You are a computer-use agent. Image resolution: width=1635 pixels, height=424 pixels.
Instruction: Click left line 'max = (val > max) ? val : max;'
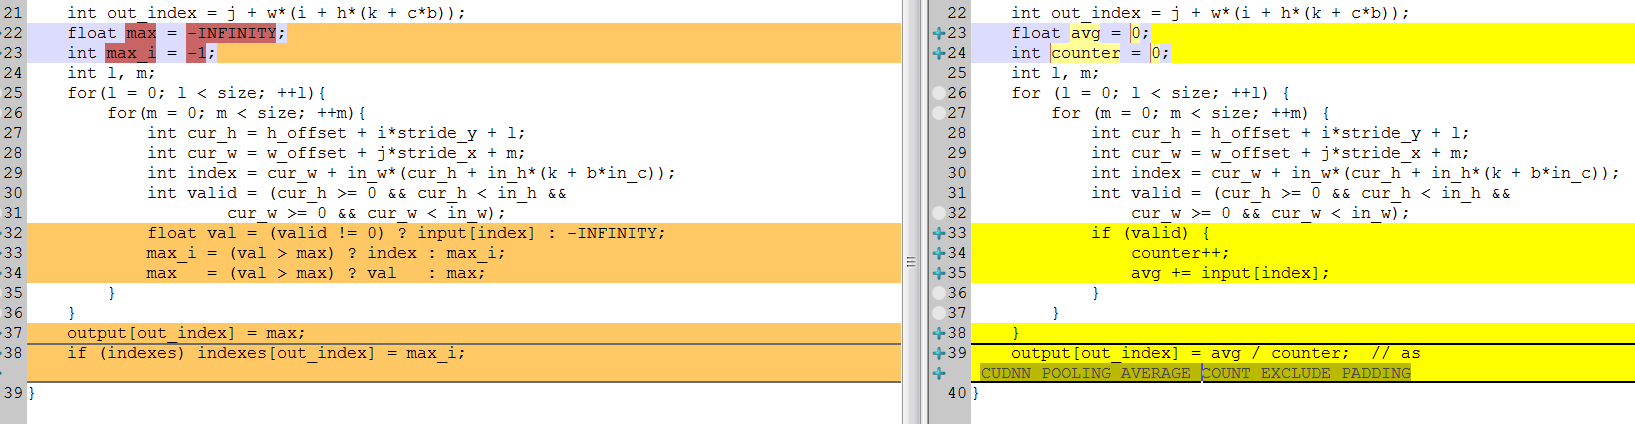click(x=316, y=273)
